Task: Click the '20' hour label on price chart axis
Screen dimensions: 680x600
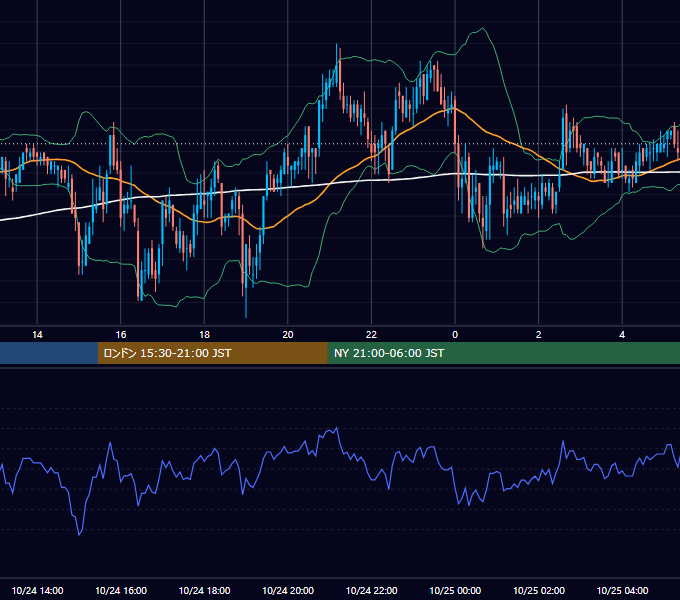Action: (x=288, y=335)
